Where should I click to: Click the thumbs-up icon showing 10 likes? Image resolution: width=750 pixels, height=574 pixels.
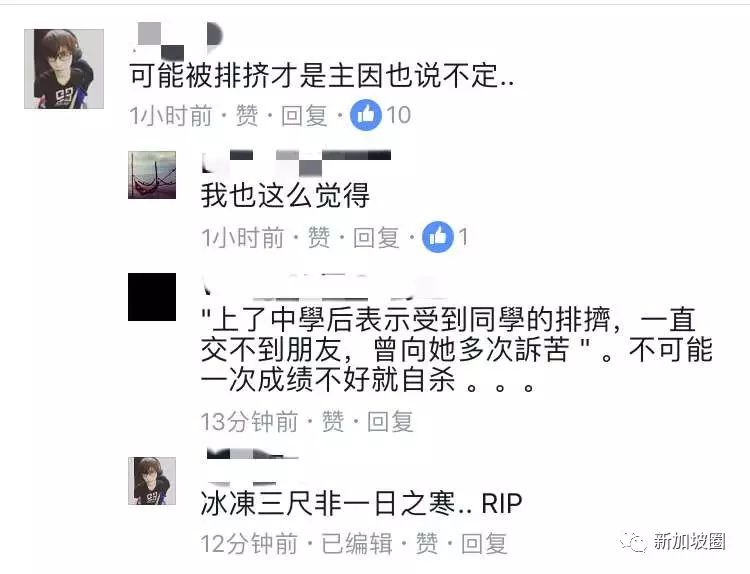365,115
